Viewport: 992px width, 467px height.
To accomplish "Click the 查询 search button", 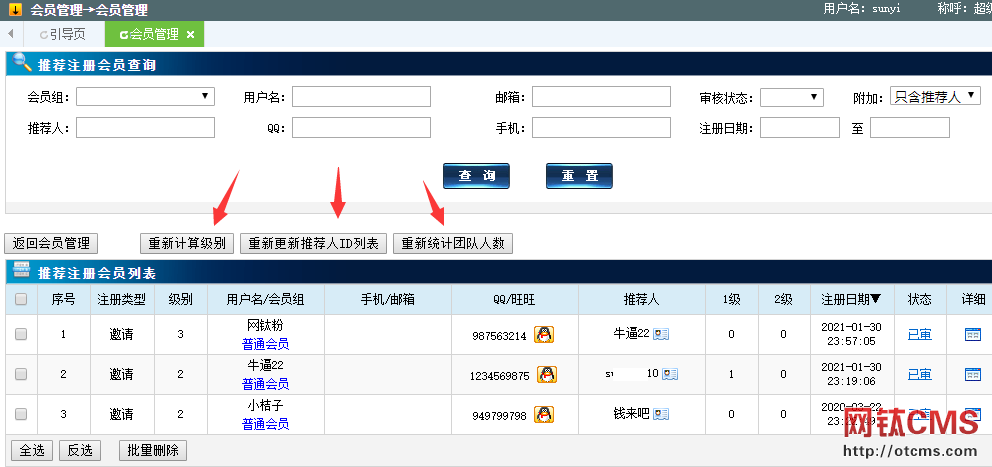I will point(476,176).
